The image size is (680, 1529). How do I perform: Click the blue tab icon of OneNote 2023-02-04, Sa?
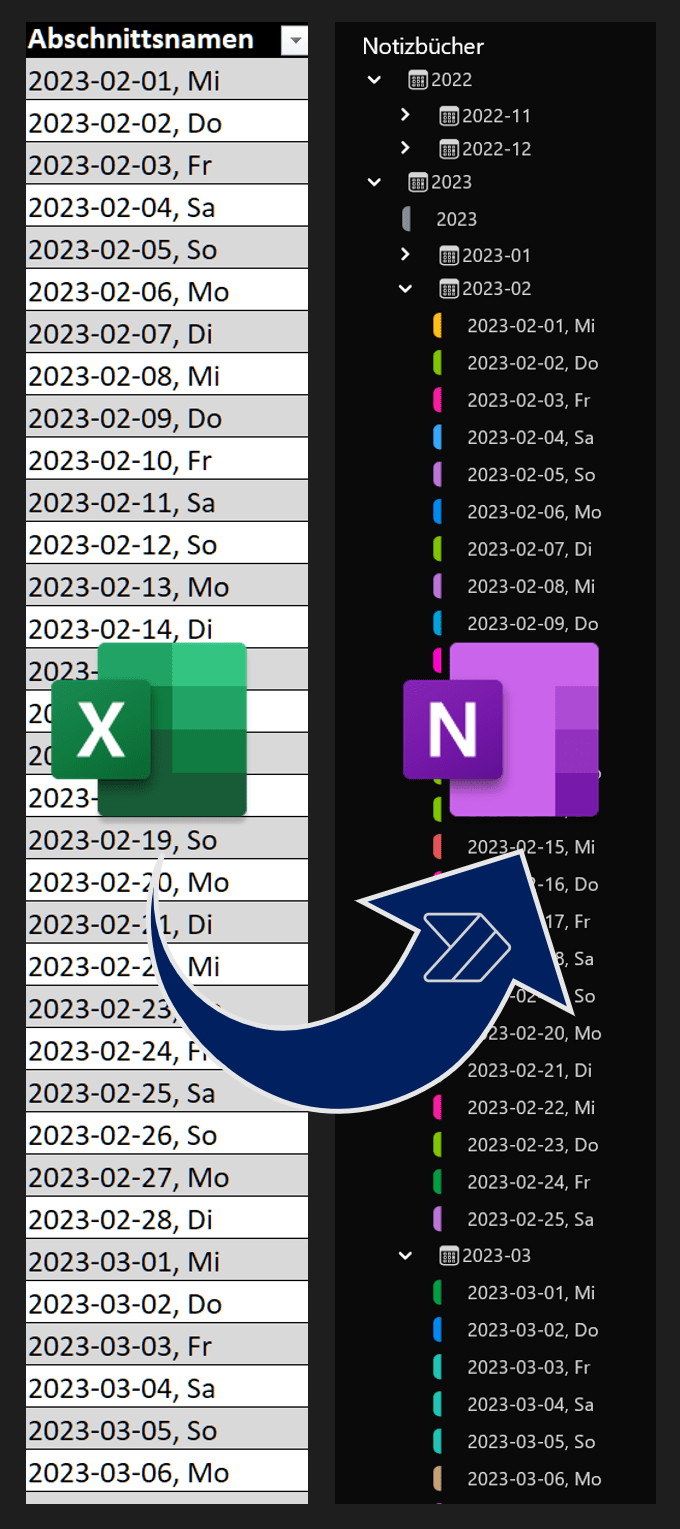437,437
